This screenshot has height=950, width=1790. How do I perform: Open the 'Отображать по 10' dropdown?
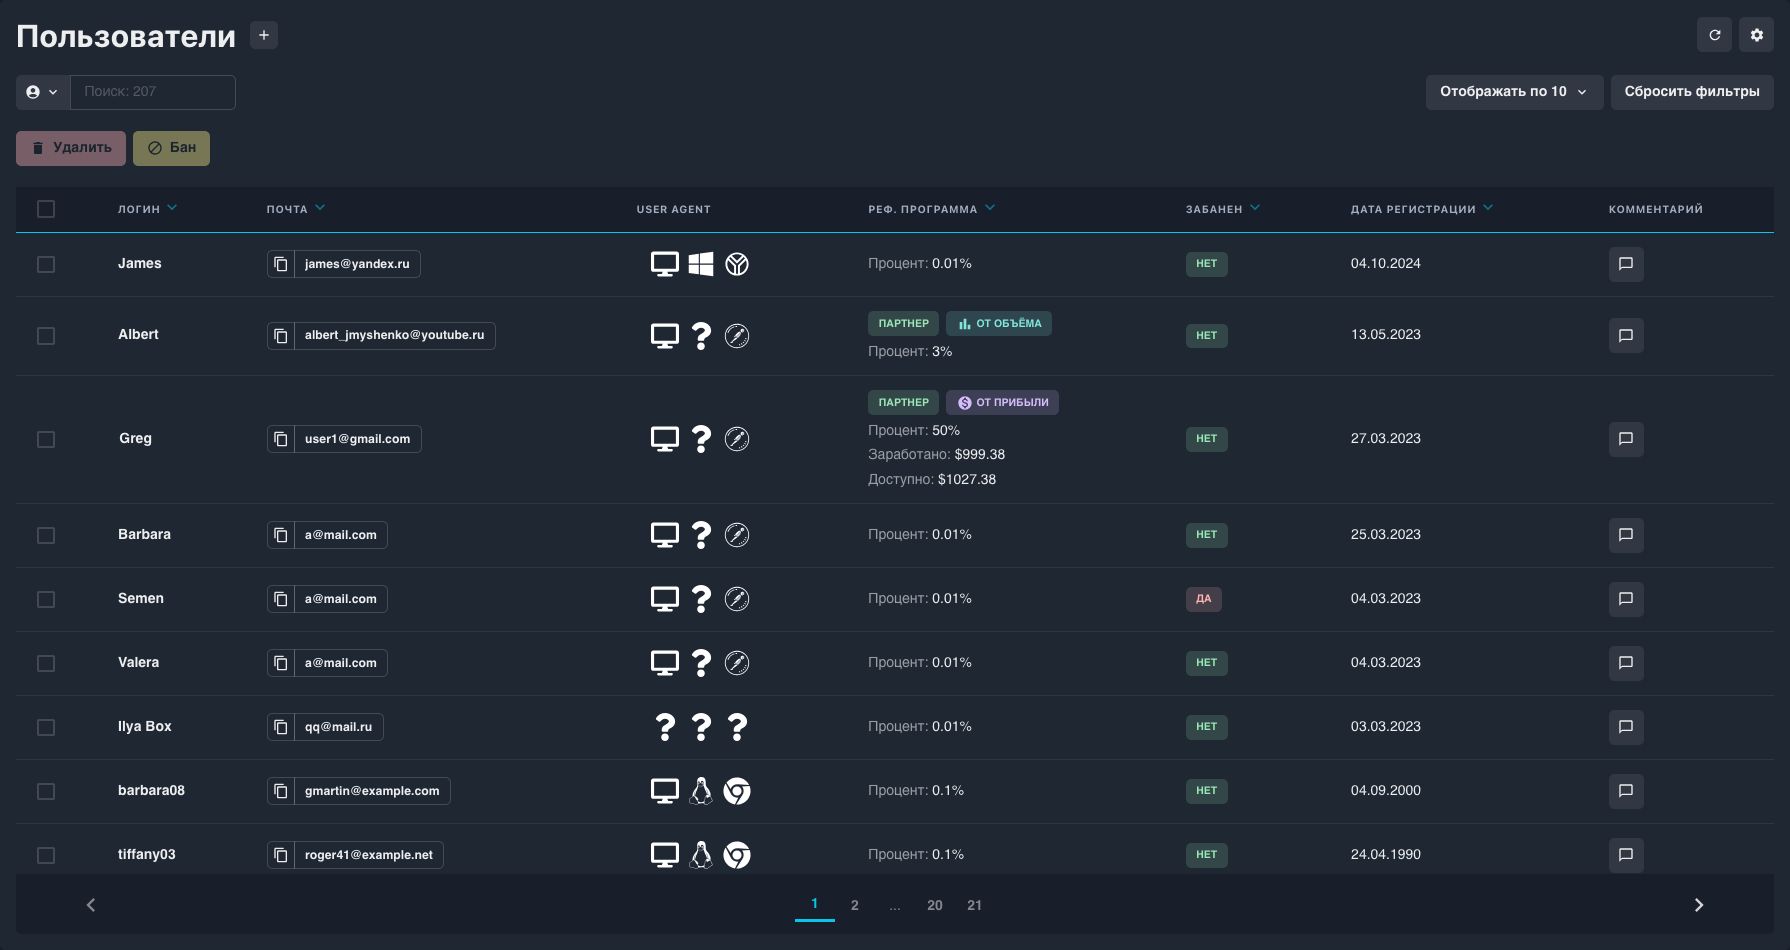tap(1514, 92)
